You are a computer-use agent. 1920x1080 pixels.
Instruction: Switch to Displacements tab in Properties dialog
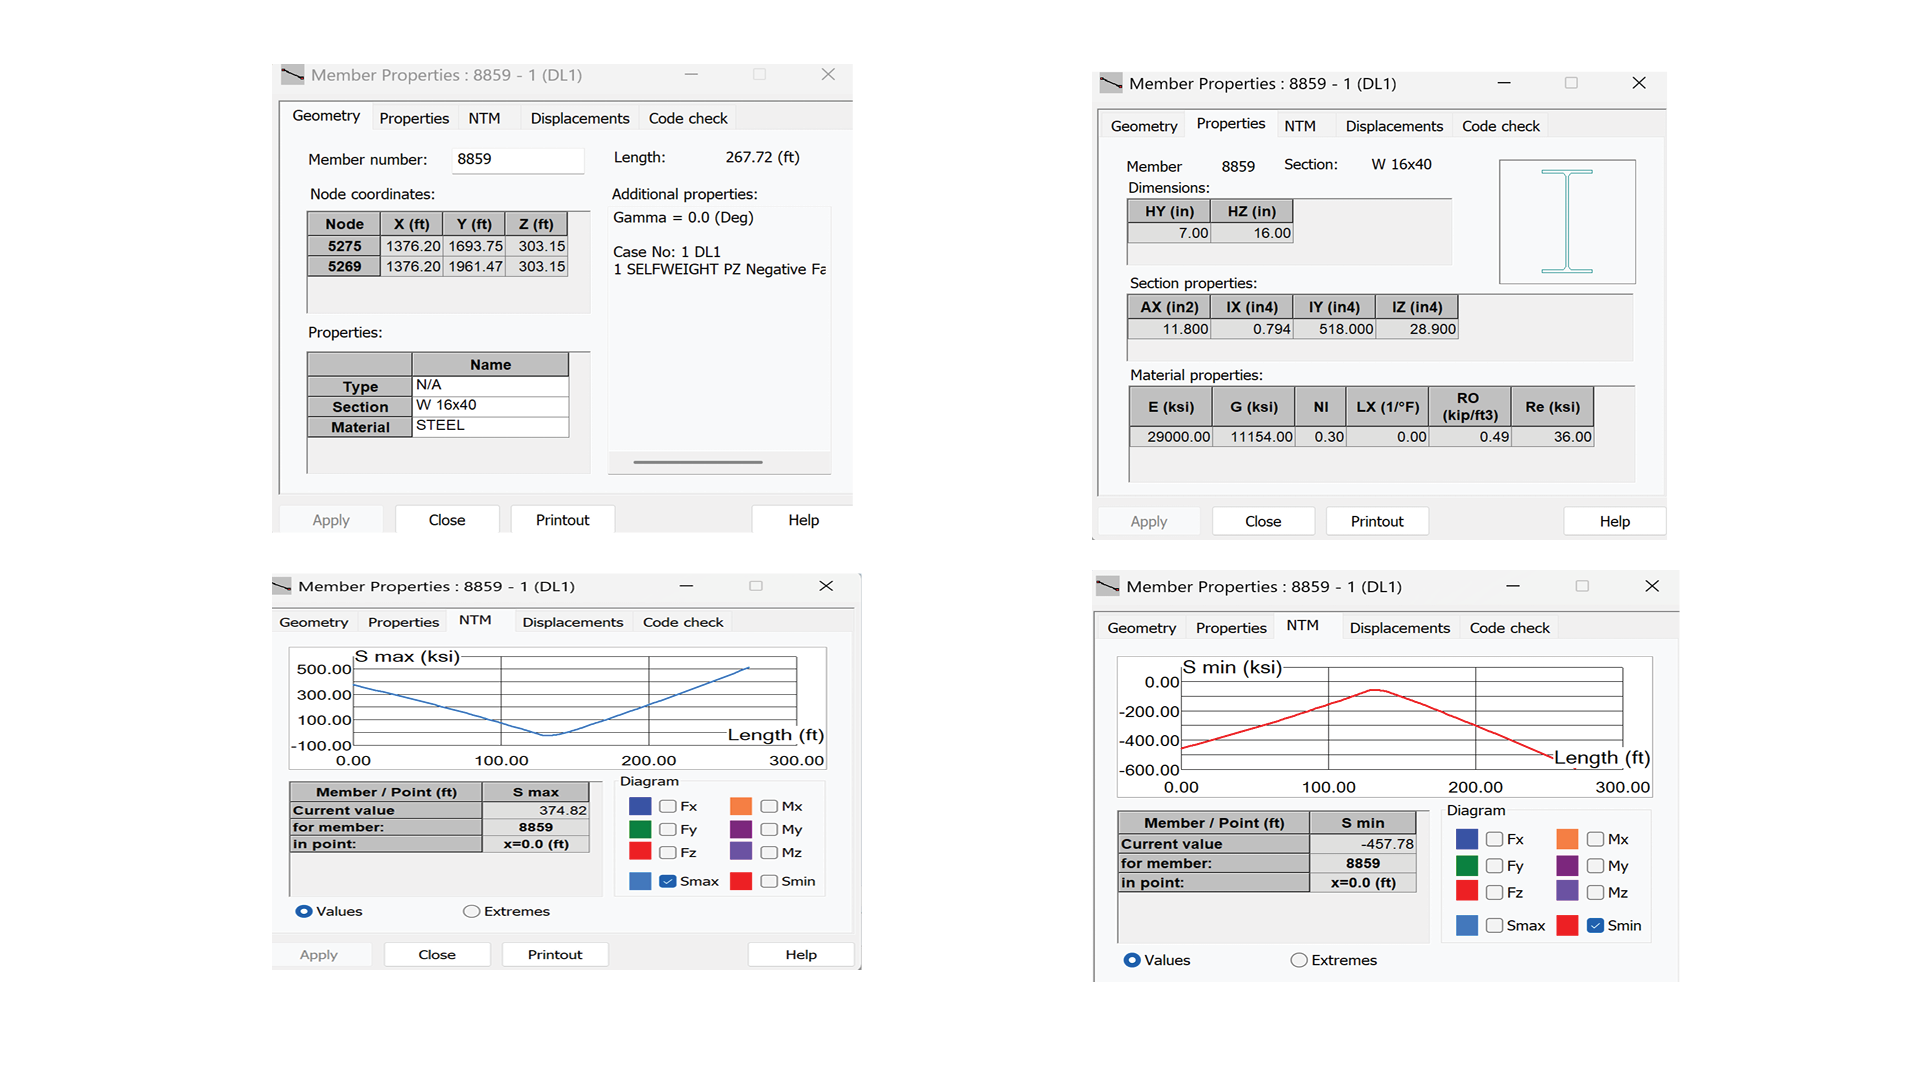click(1394, 126)
